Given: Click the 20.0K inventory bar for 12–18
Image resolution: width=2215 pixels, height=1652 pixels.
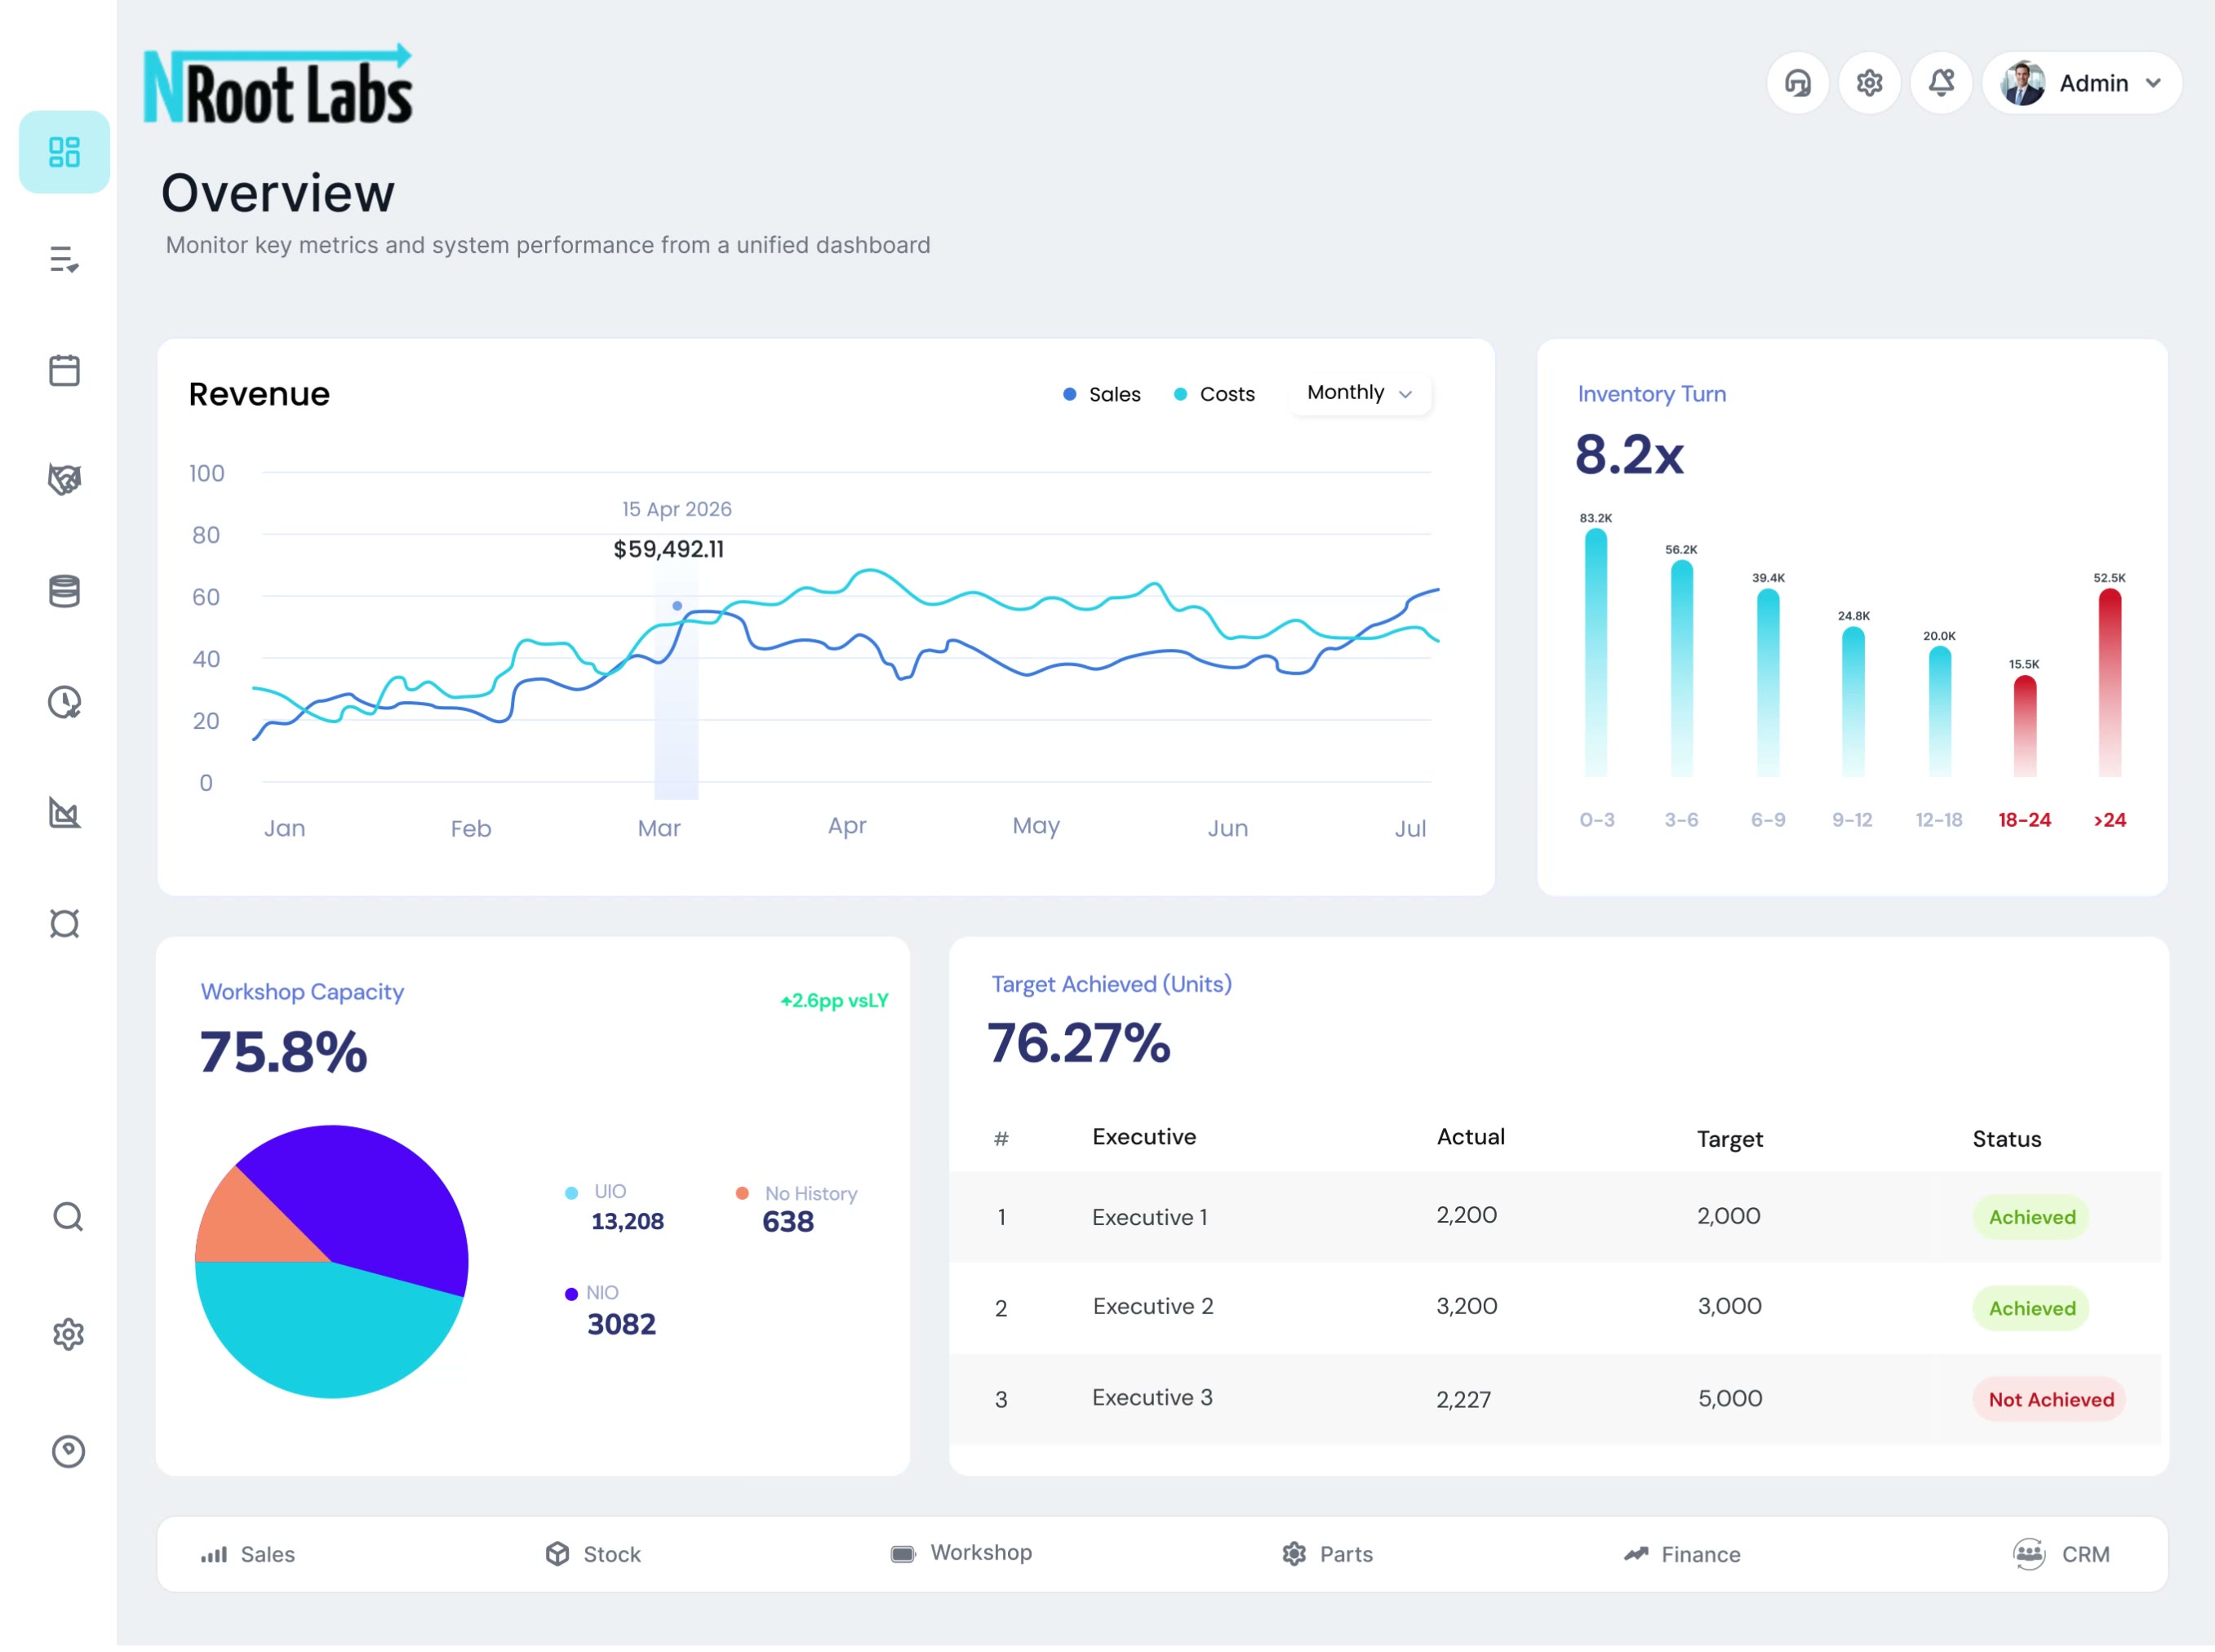Looking at the screenshot, I should click(1939, 711).
